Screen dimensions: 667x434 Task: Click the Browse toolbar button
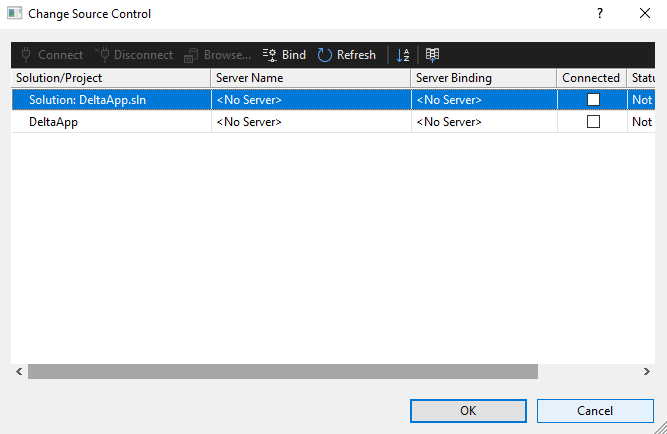(217, 55)
